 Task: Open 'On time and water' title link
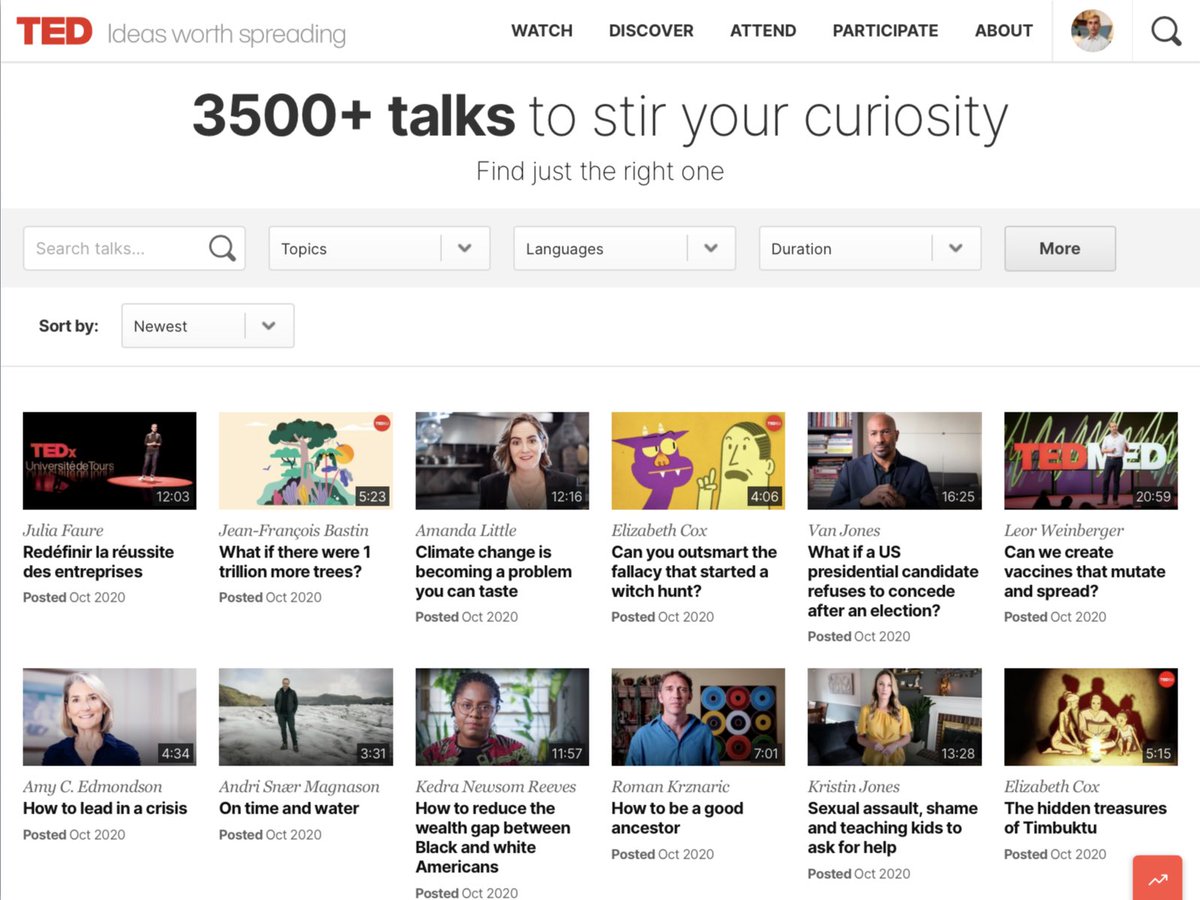click(x=289, y=808)
